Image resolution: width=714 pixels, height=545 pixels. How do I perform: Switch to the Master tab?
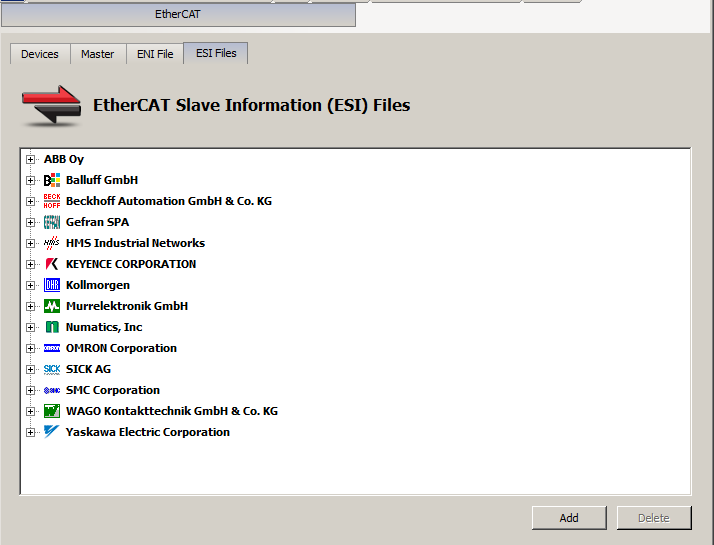click(x=98, y=54)
